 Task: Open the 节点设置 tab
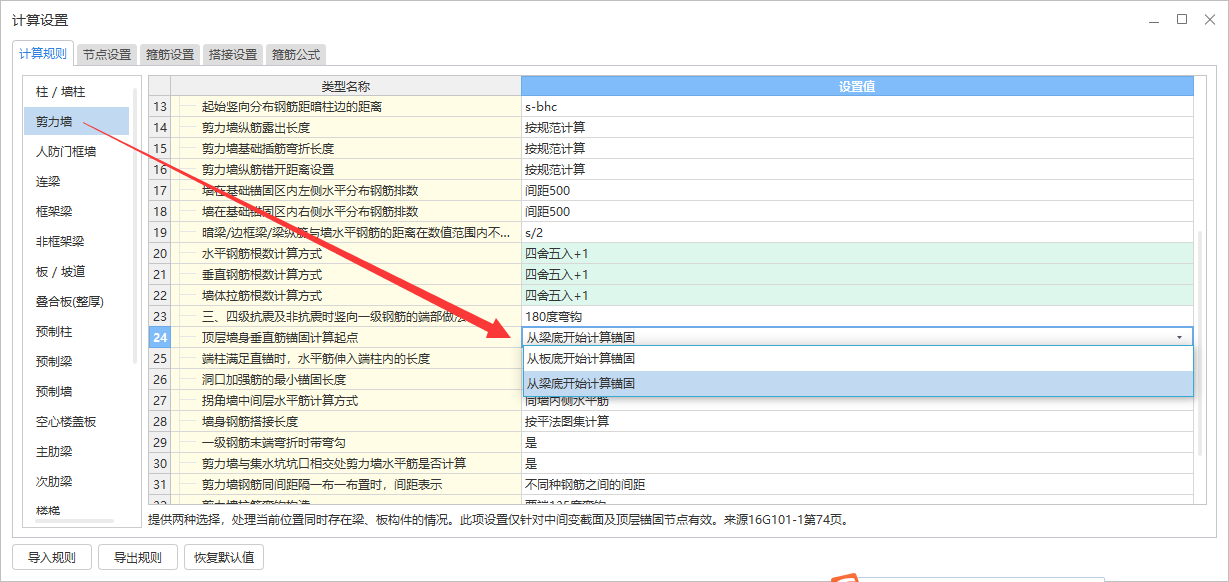tap(107, 55)
